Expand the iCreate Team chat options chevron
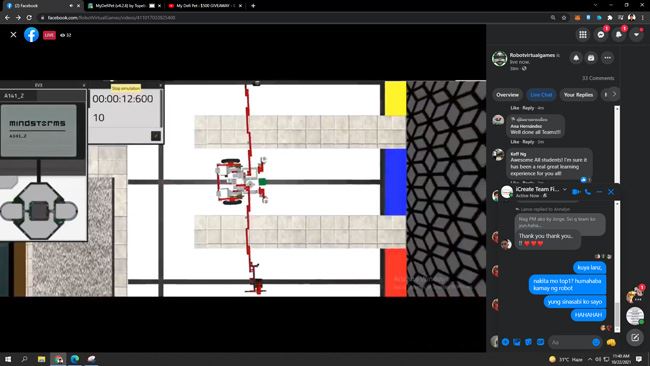This screenshot has width=650, height=366. [x=564, y=189]
